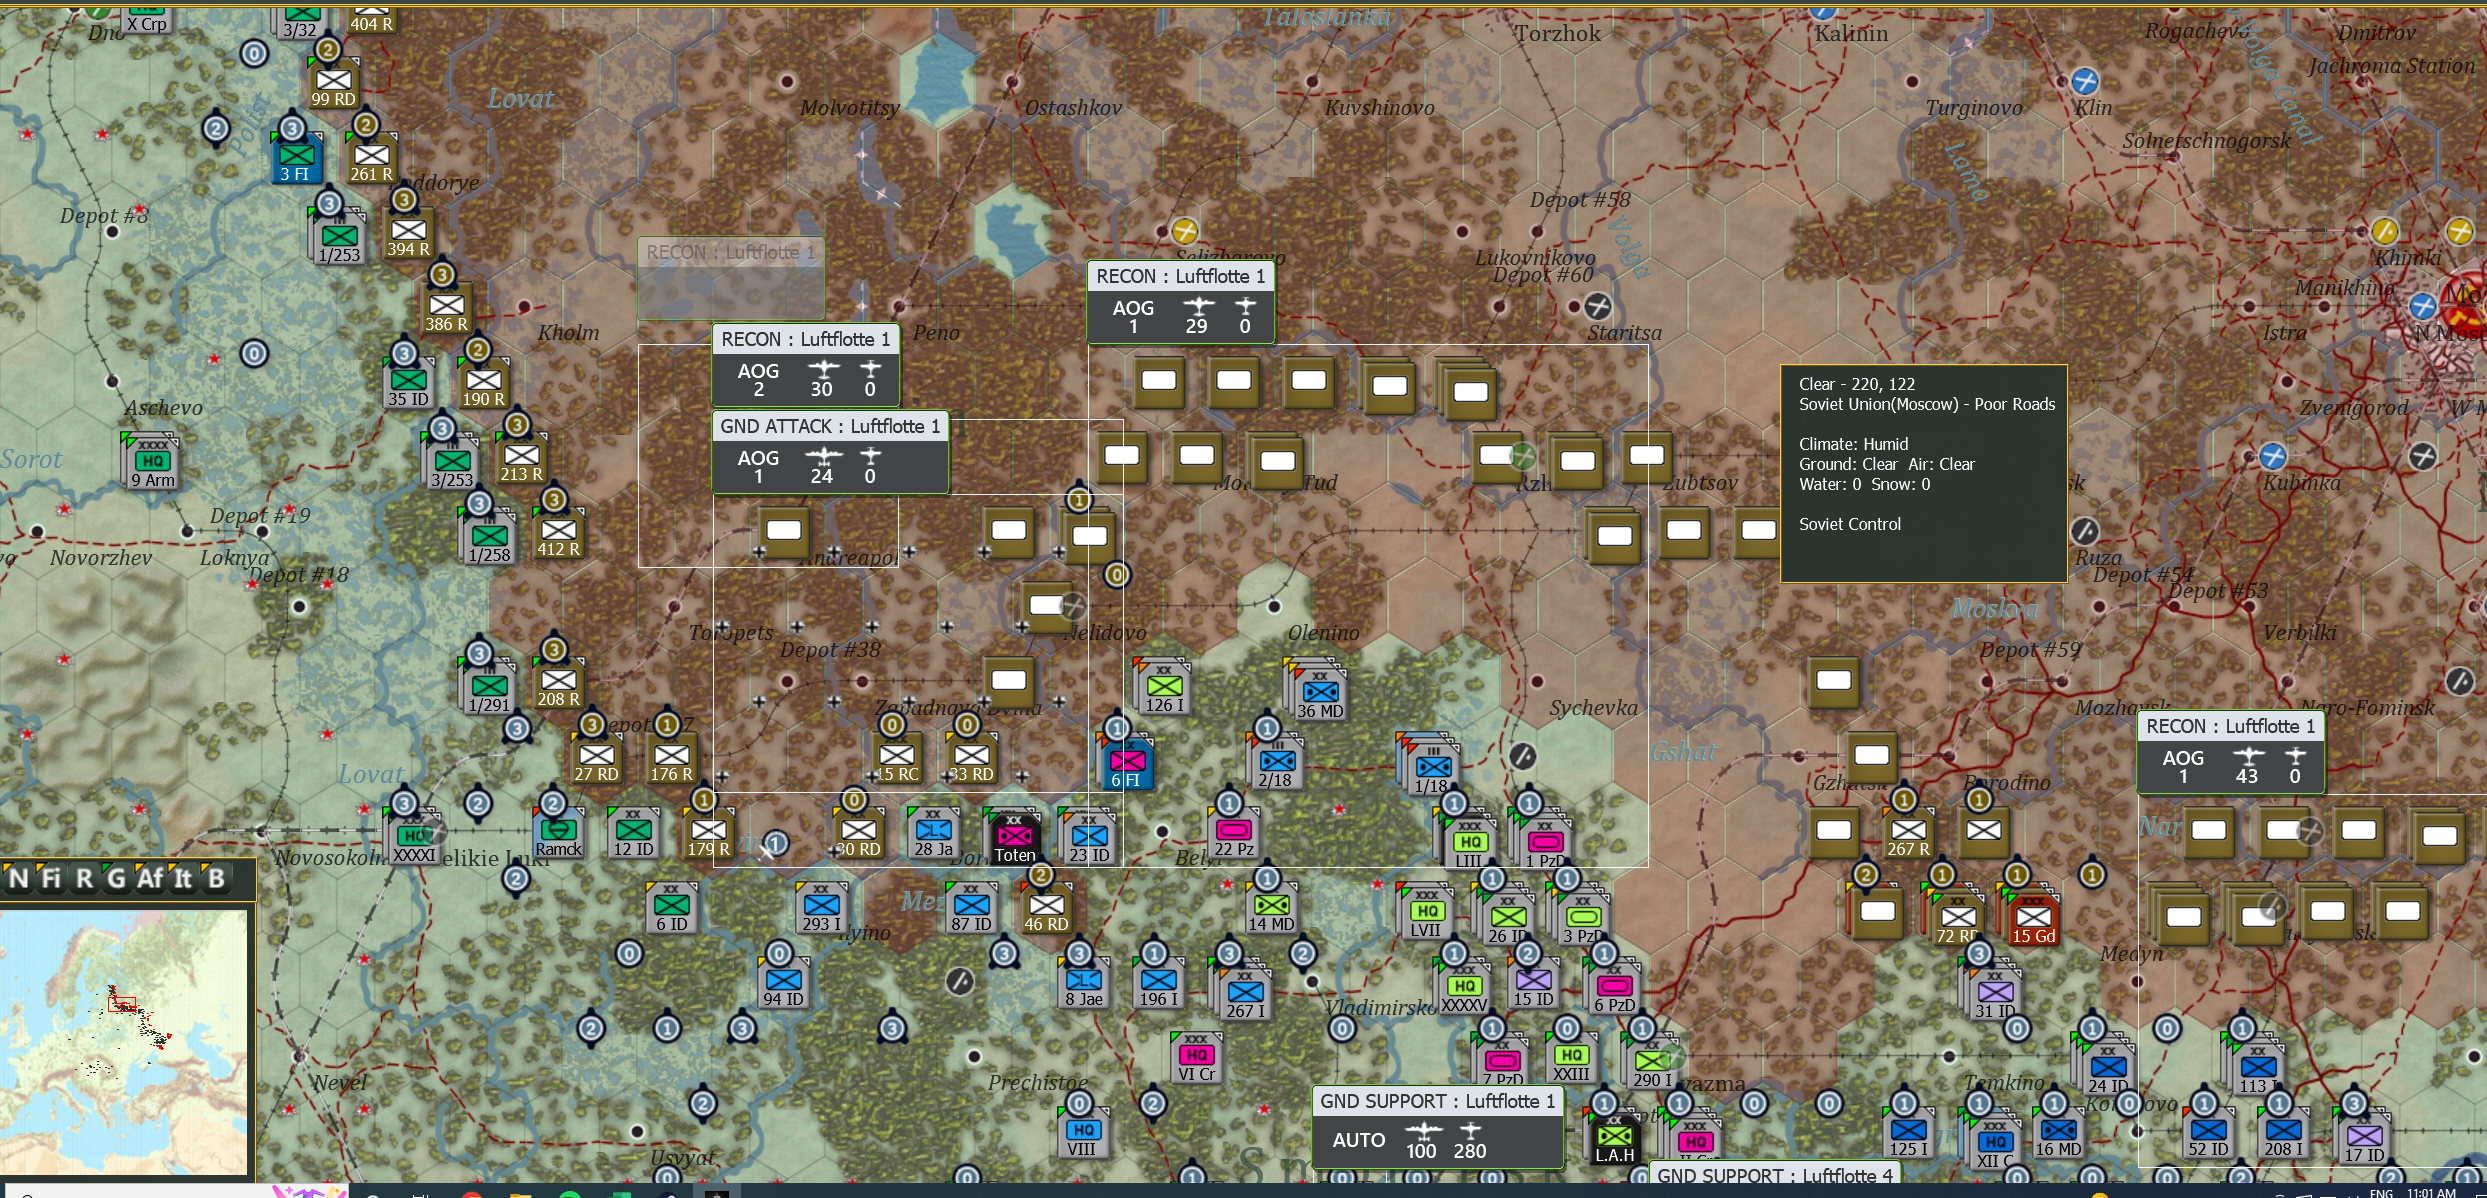Image resolution: width=2487 pixels, height=1198 pixels.
Task: Select the 1/253 unit counter
Action: pyautogui.click(x=340, y=239)
